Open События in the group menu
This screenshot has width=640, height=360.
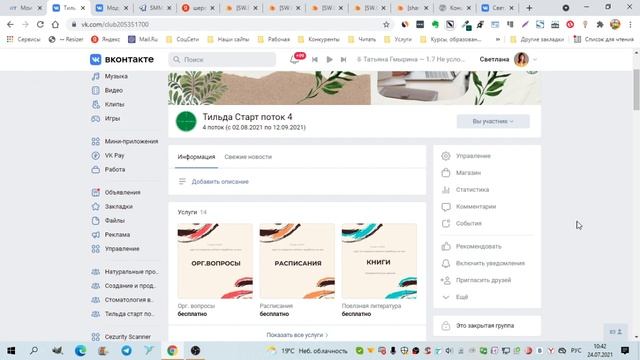pyautogui.click(x=461, y=223)
